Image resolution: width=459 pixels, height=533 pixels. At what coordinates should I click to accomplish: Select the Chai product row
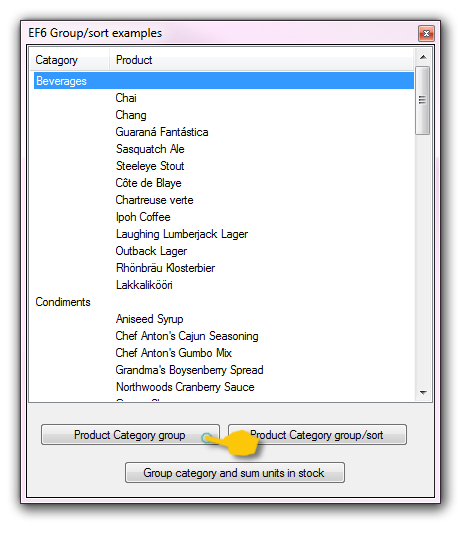click(224, 98)
